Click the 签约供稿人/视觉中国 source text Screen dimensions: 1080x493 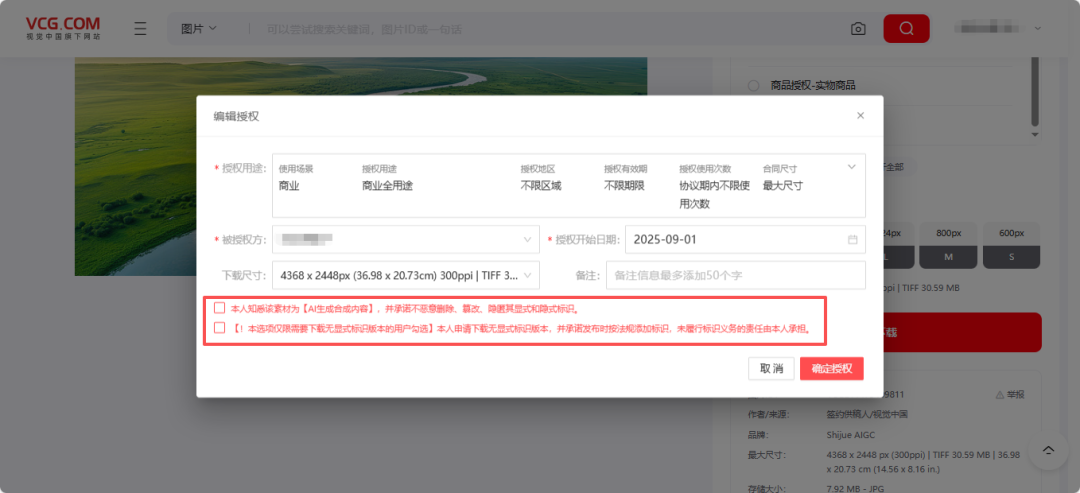pyautogui.click(x=867, y=415)
